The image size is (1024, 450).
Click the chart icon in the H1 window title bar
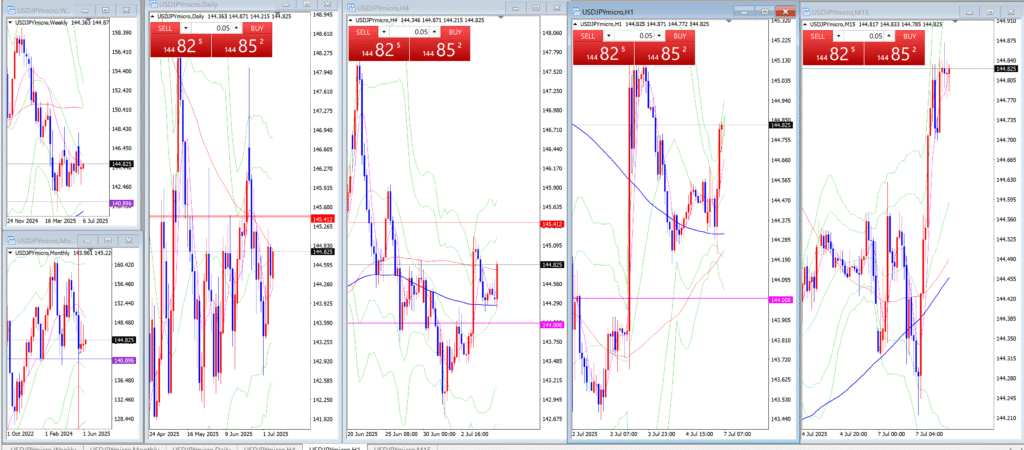576,11
